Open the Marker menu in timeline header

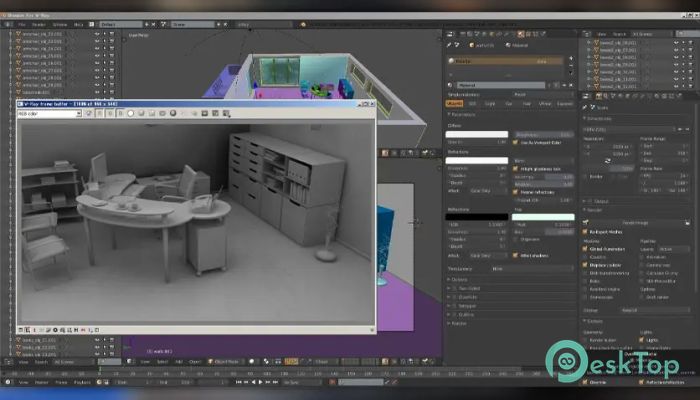(42, 383)
